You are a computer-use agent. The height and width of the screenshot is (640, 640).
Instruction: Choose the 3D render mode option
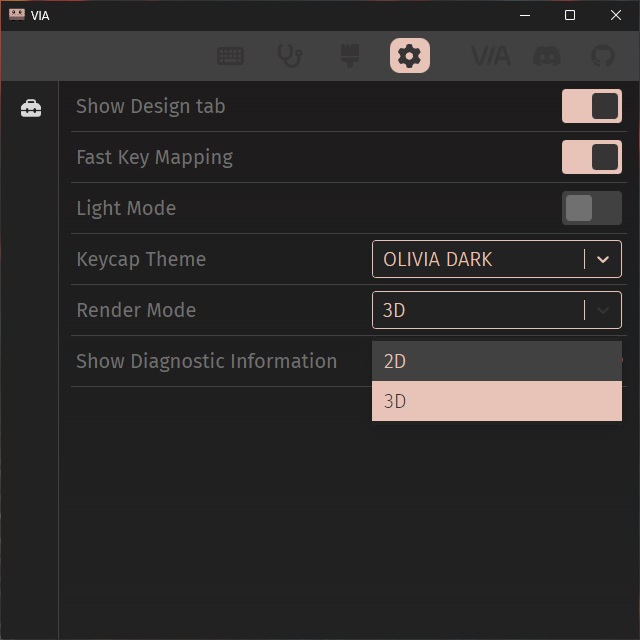coord(496,401)
